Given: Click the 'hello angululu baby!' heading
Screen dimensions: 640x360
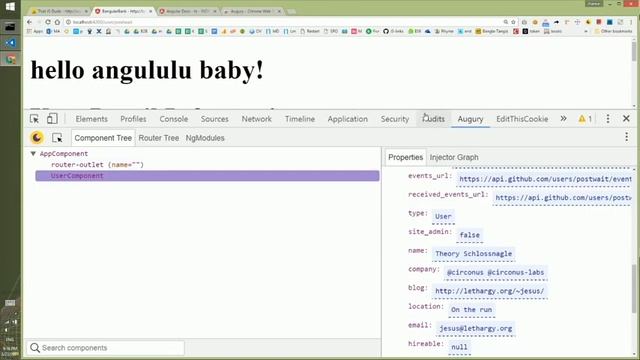Looking at the screenshot, I should coord(147,70).
